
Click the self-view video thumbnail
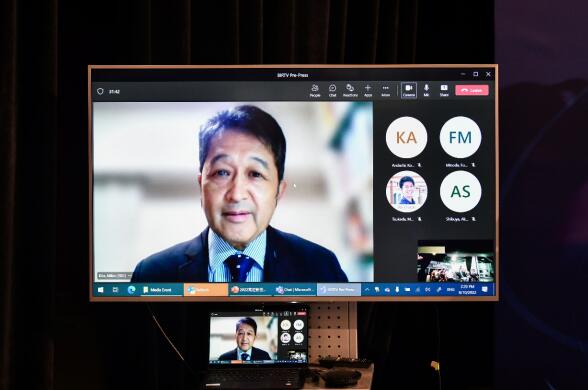click(455, 261)
